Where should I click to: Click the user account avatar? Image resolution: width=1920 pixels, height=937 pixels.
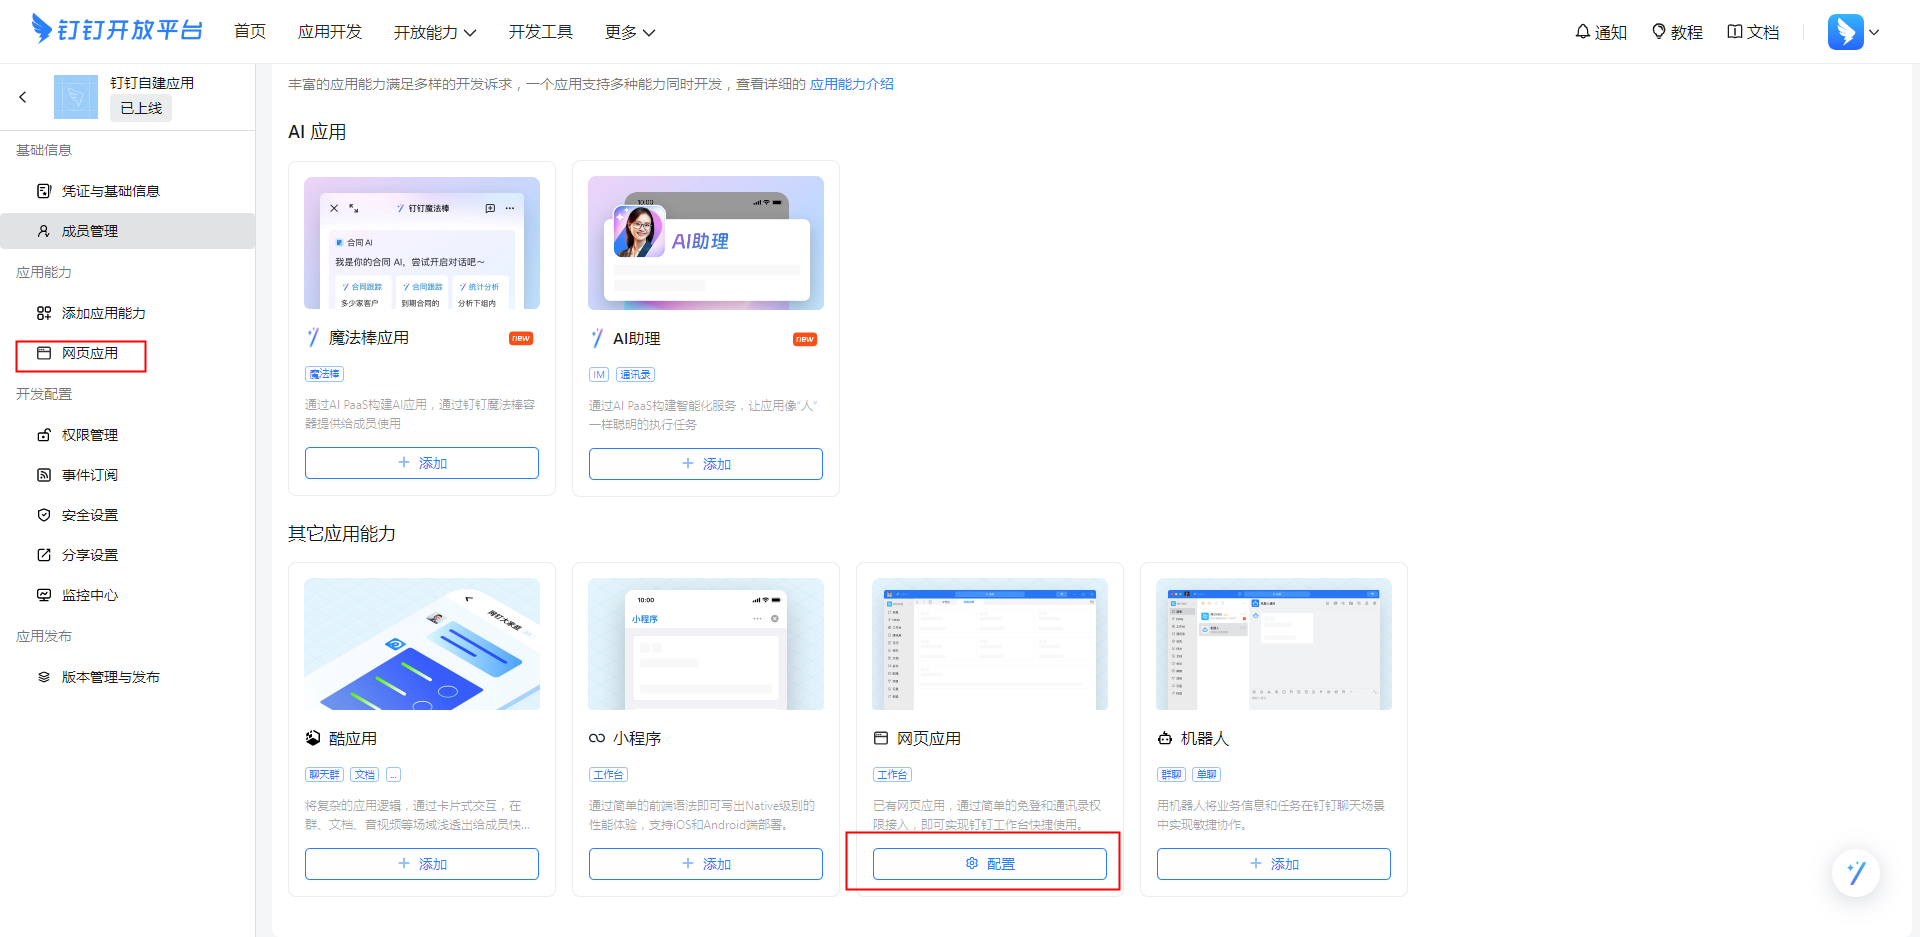[x=1846, y=32]
